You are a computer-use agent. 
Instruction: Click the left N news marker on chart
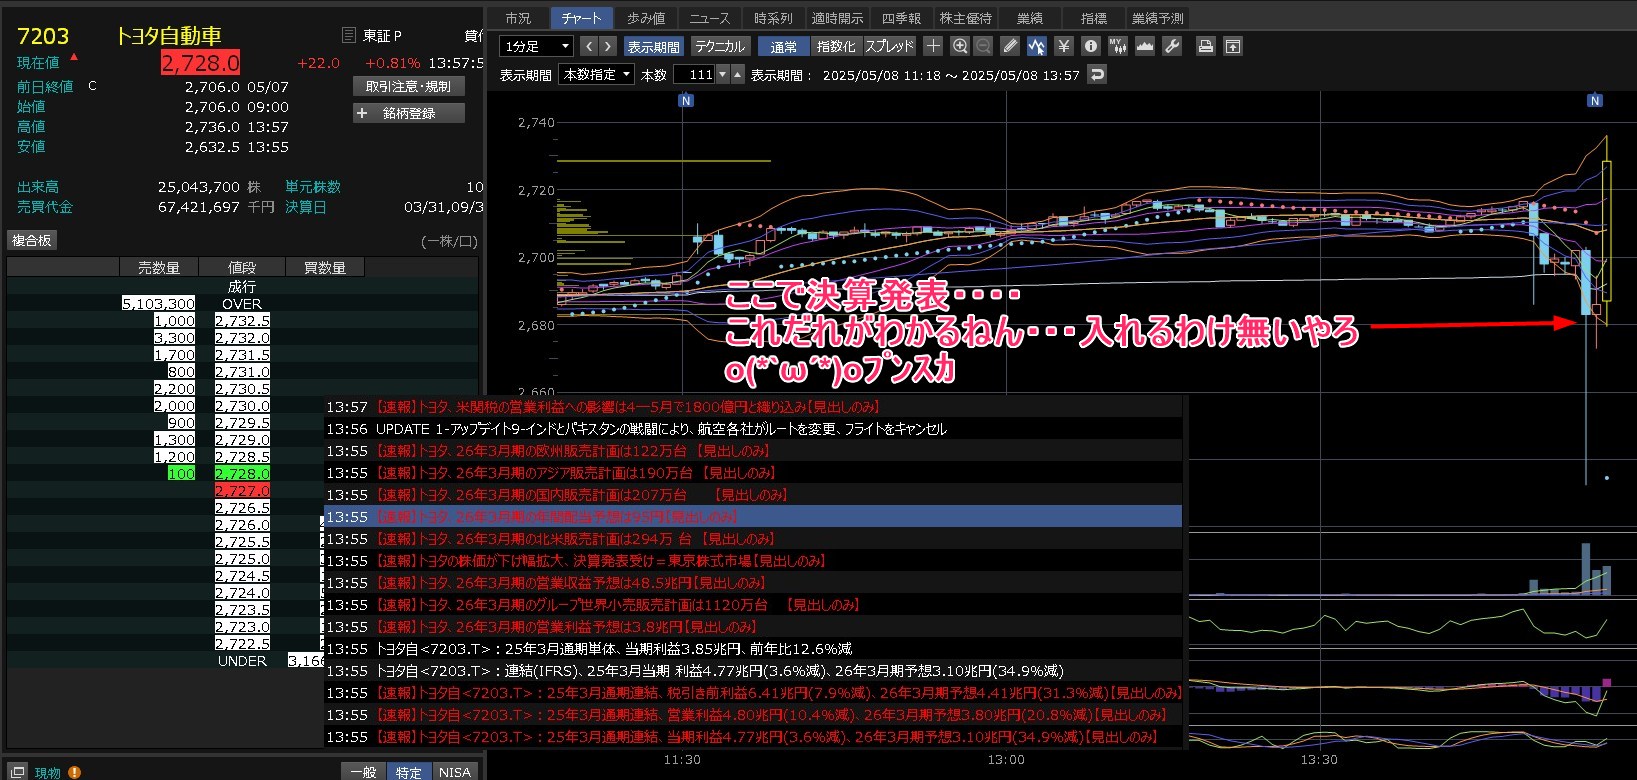685,100
